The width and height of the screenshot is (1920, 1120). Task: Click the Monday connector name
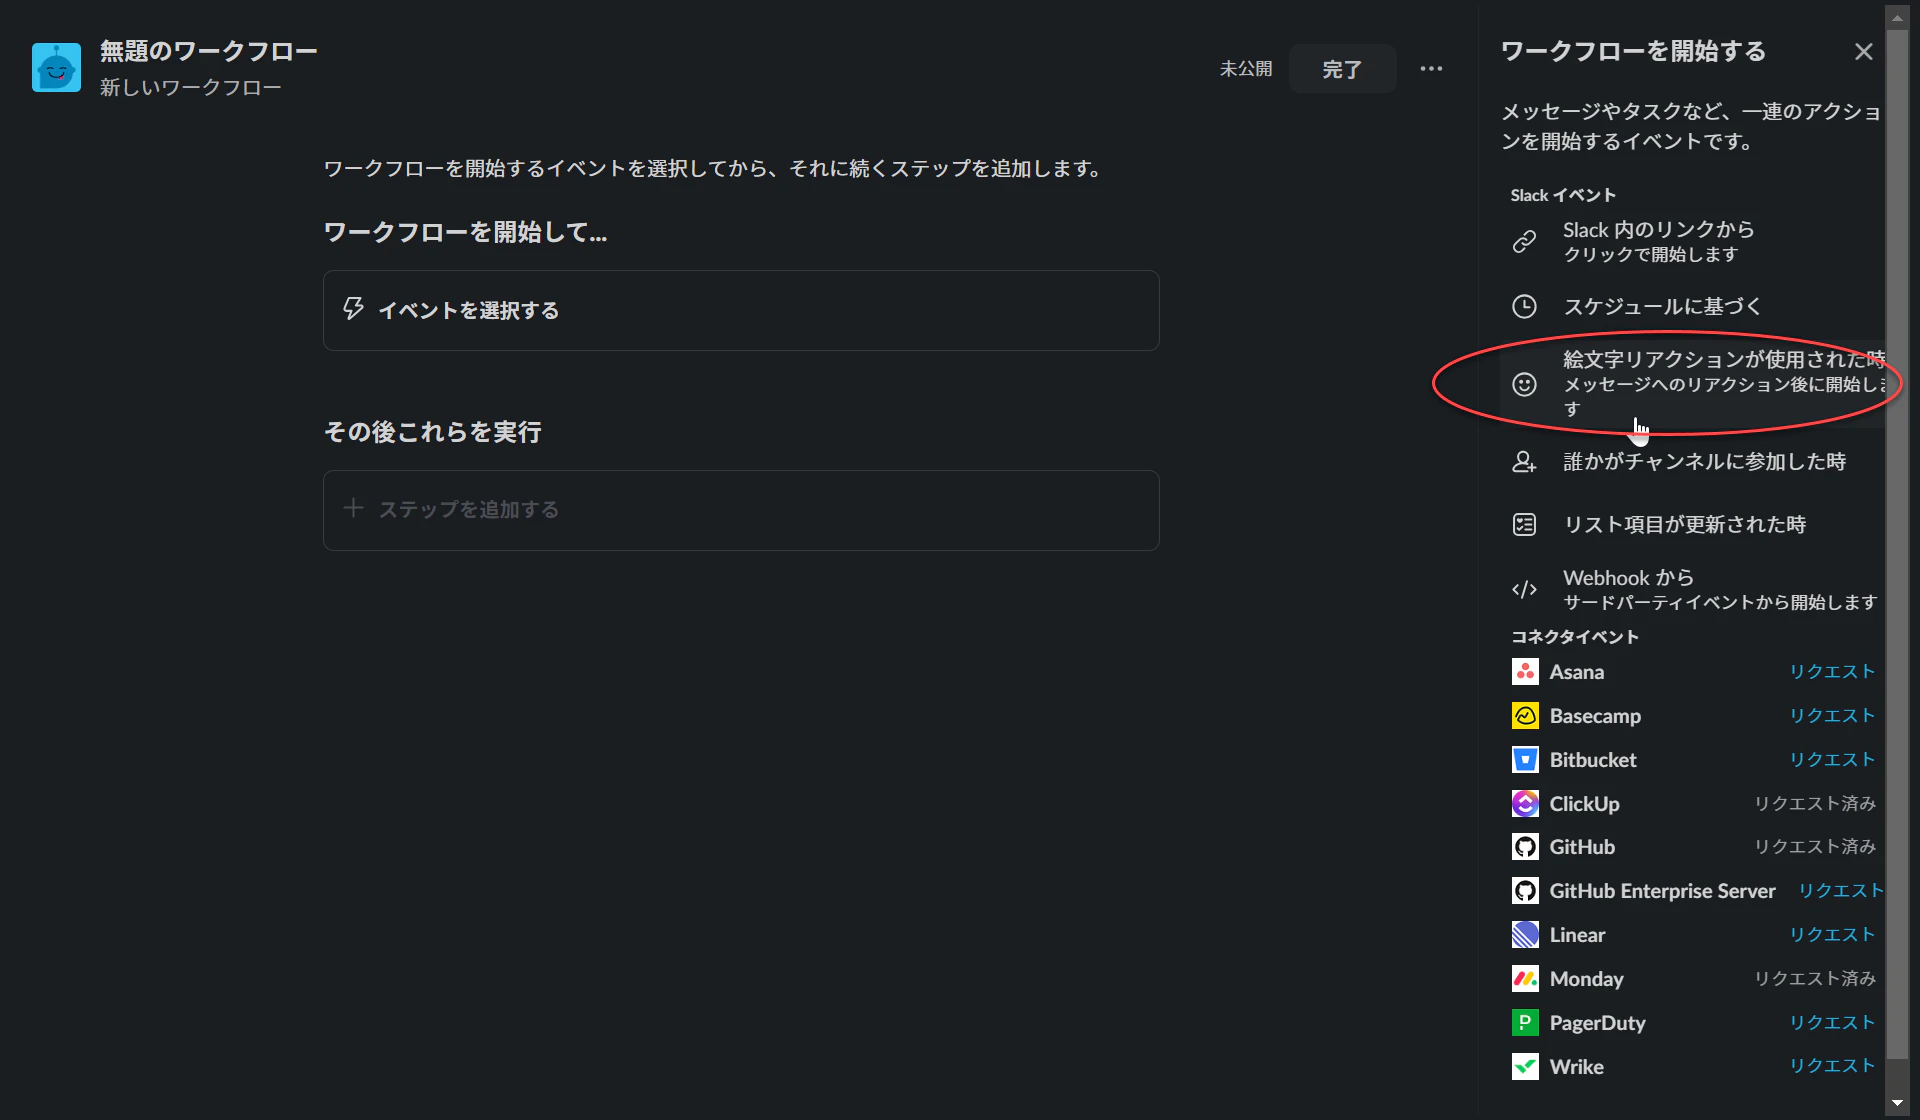[1586, 979]
